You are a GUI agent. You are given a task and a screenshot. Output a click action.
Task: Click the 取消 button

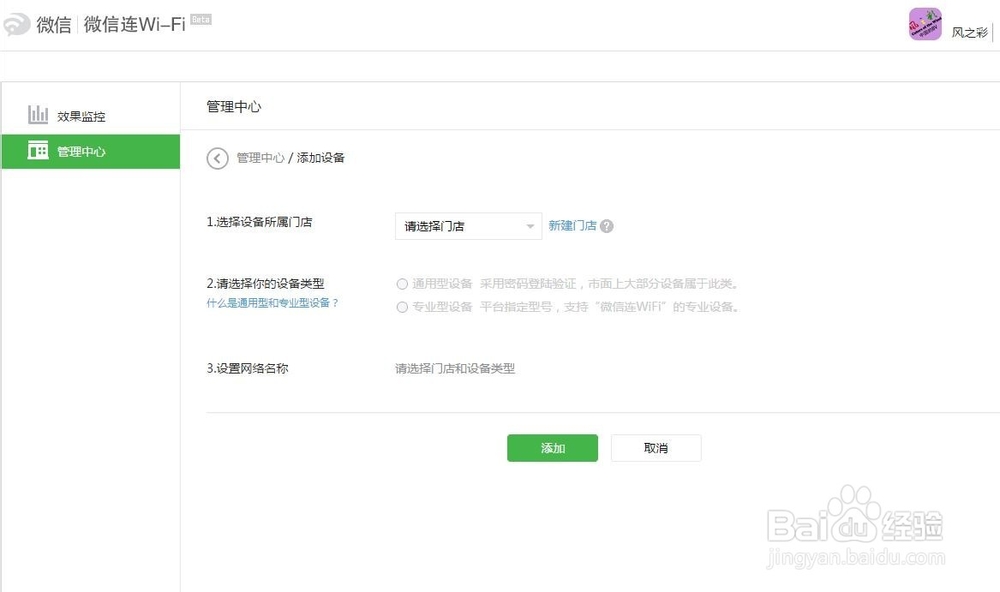click(x=655, y=448)
